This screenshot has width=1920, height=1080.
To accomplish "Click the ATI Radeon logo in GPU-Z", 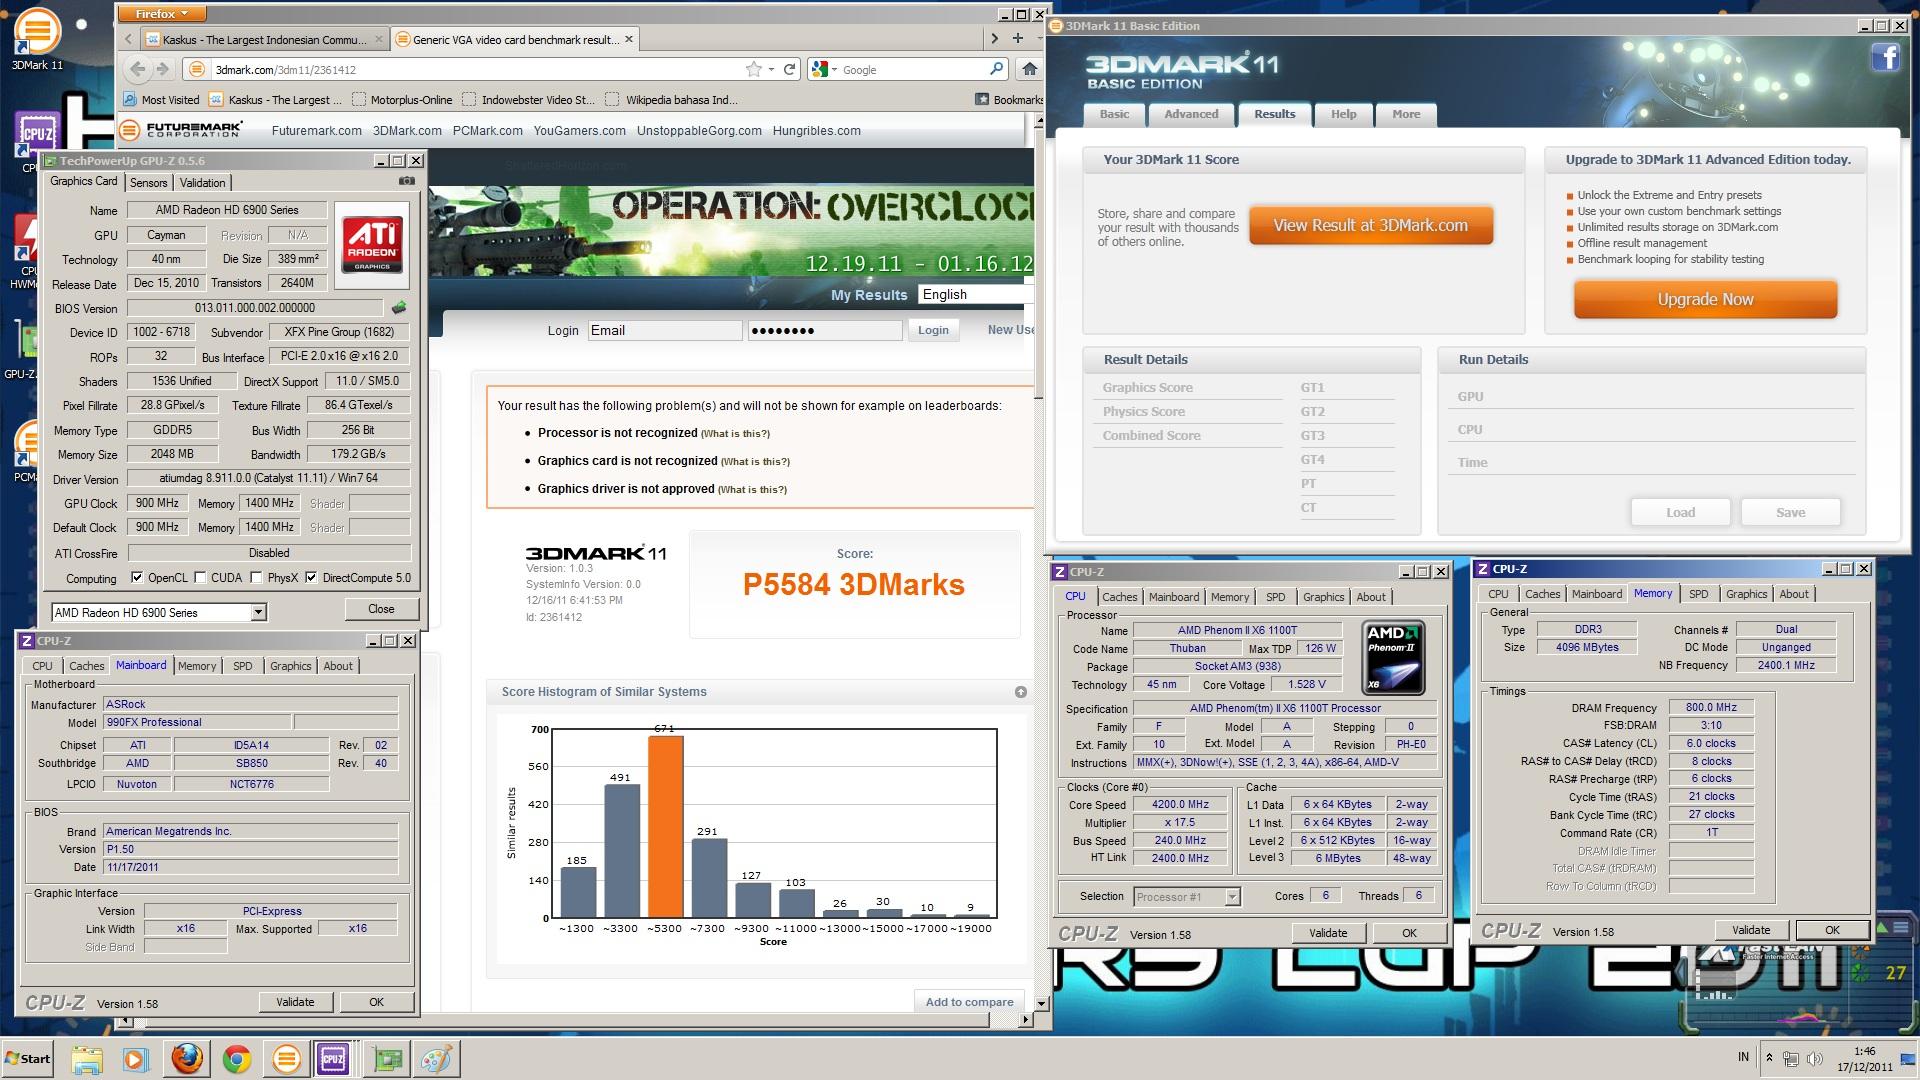I will point(372,245).
